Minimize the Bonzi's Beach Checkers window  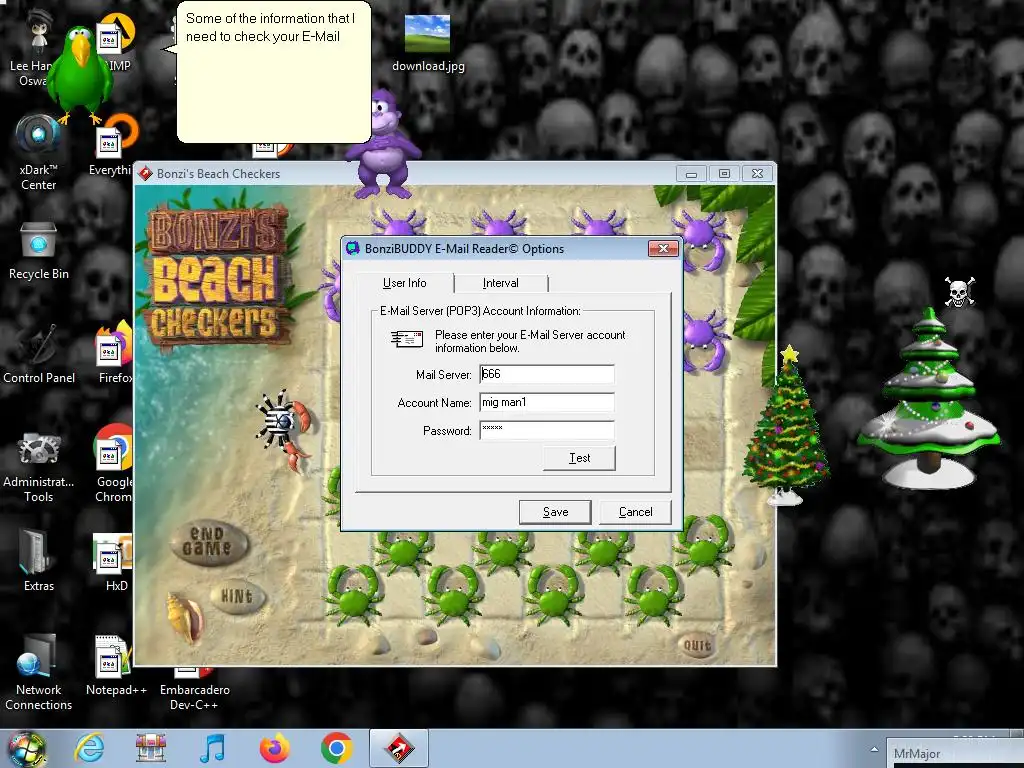[692, 174]
